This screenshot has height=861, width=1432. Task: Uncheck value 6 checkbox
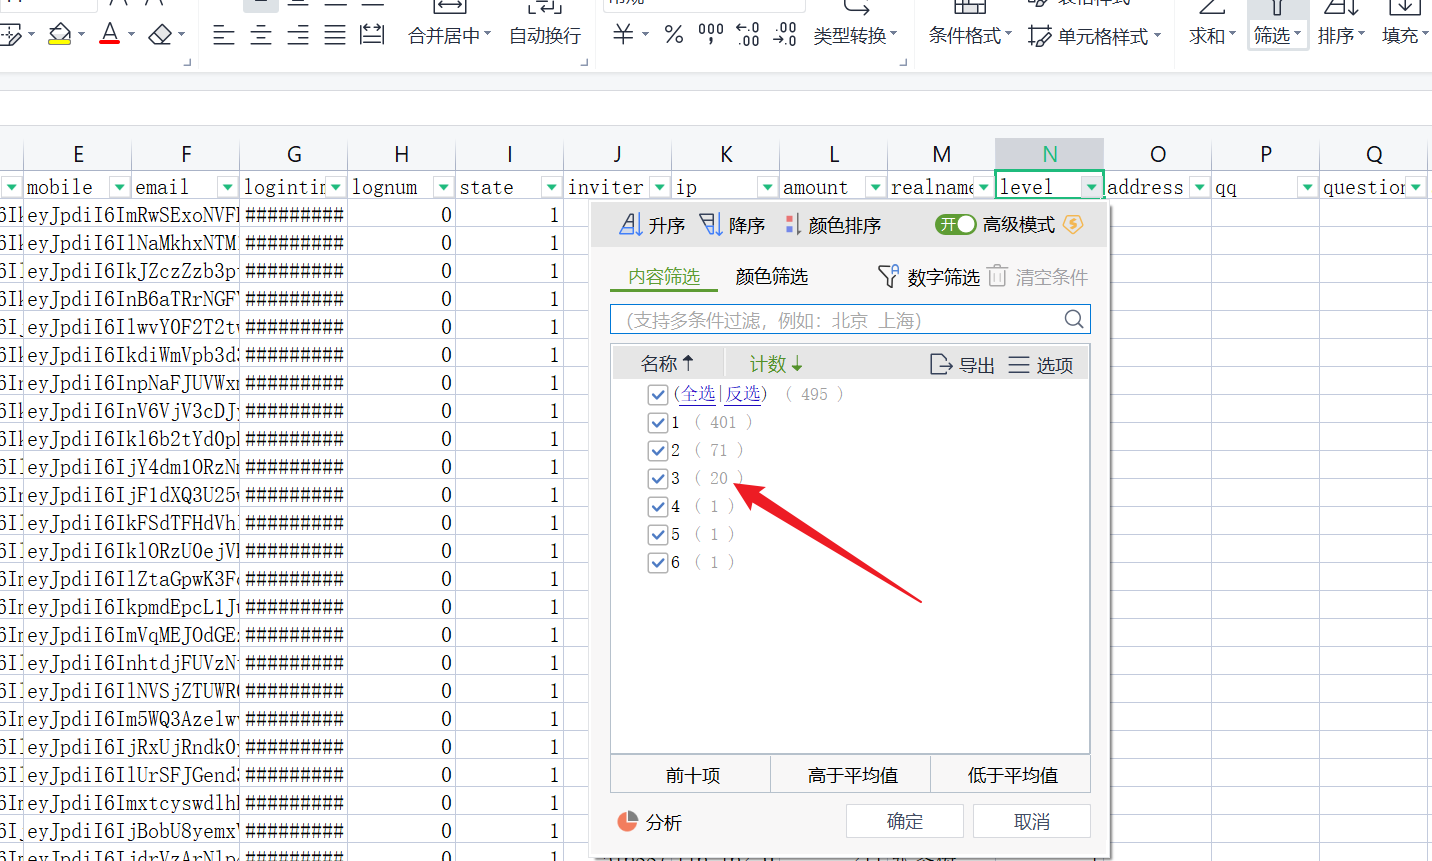point(657,562)
